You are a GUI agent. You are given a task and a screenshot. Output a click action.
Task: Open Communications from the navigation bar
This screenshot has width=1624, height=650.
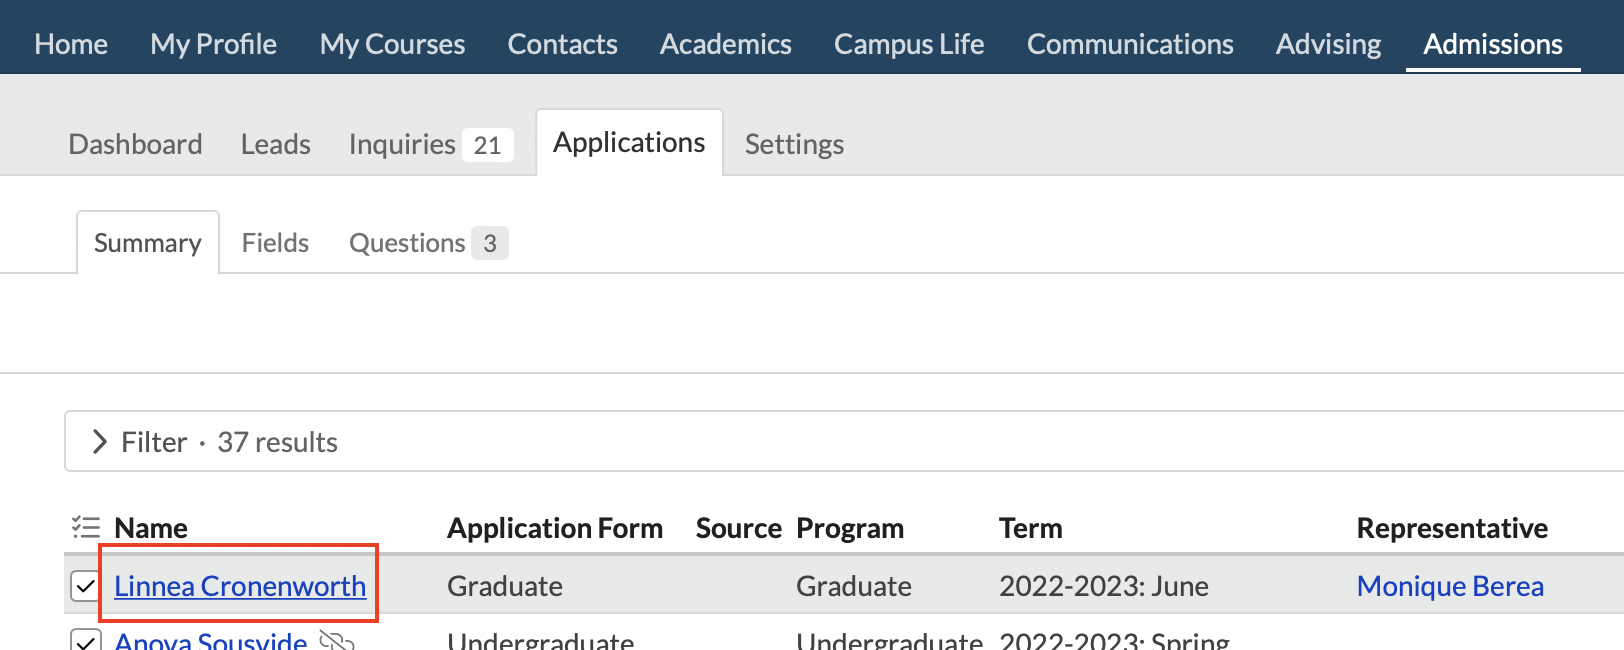click(1130, 44)
